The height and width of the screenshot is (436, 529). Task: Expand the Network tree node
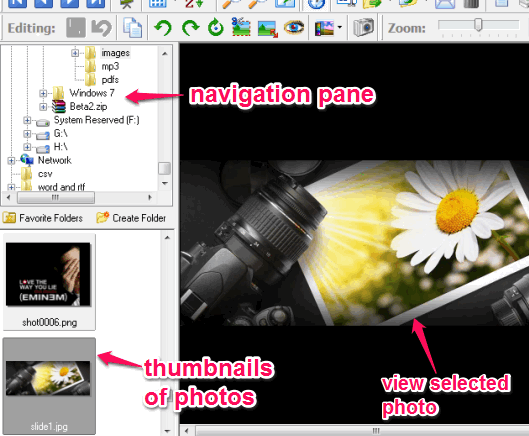click(x=11, y=161)
